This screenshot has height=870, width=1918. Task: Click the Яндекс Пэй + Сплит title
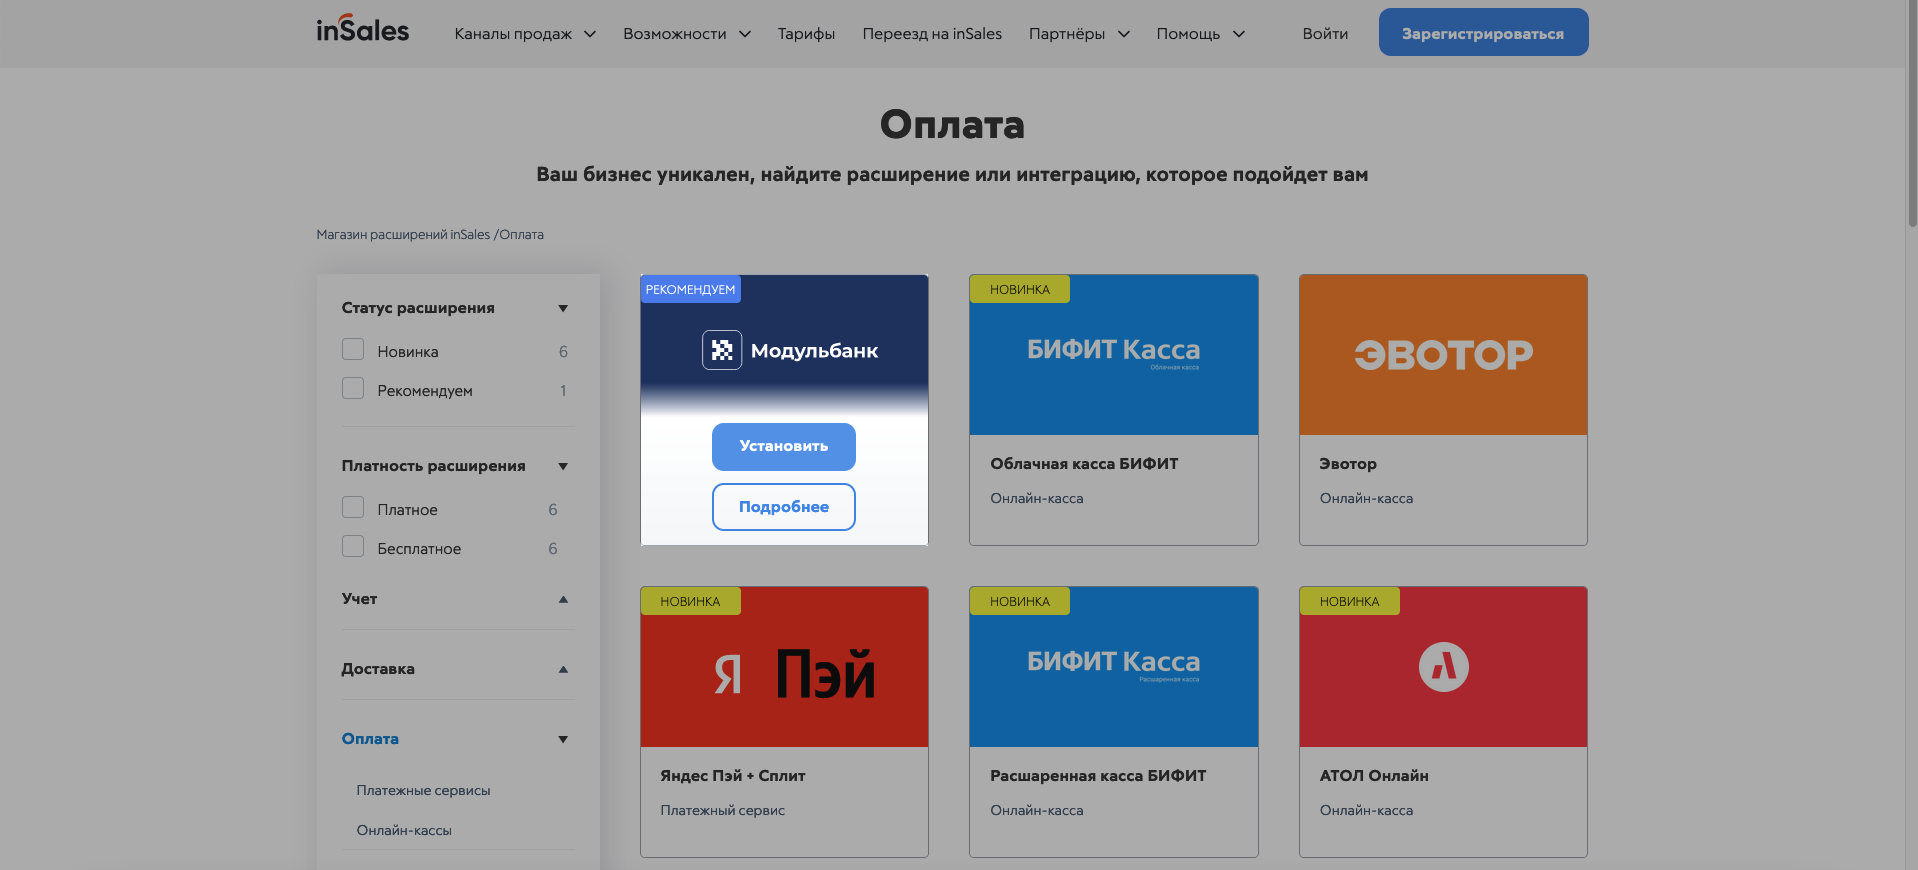(x=733, y=776)
